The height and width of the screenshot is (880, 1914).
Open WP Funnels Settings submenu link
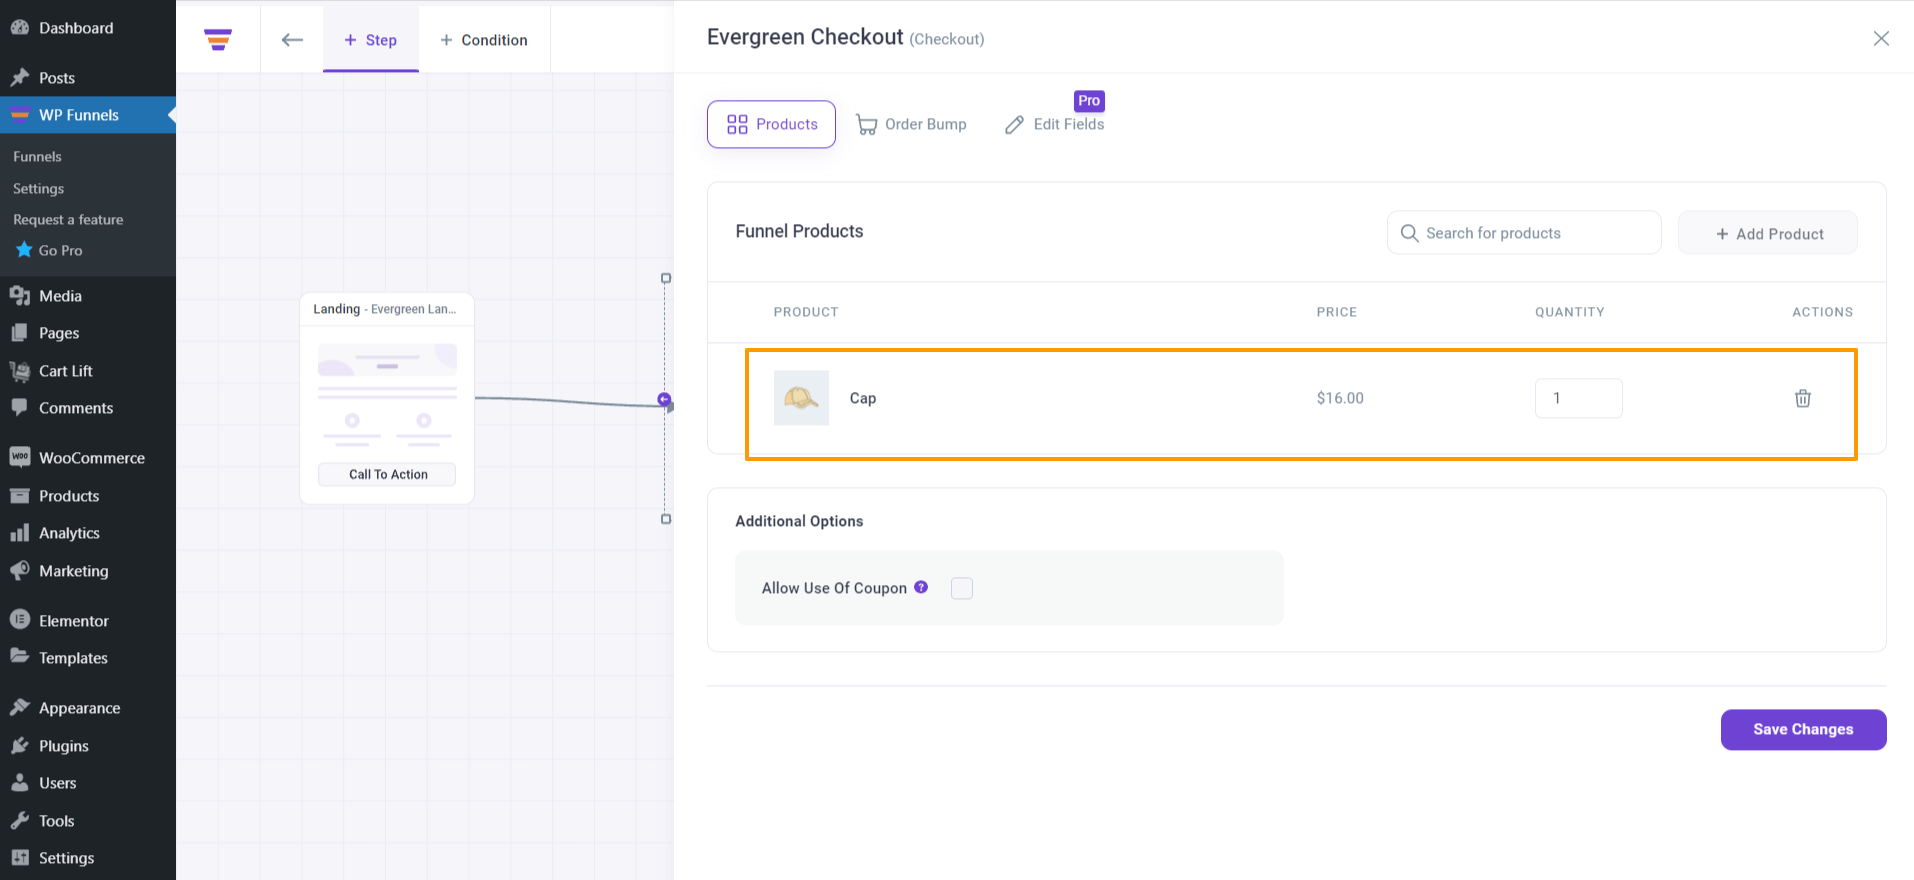pyautogui.click(x=38, y=188)
